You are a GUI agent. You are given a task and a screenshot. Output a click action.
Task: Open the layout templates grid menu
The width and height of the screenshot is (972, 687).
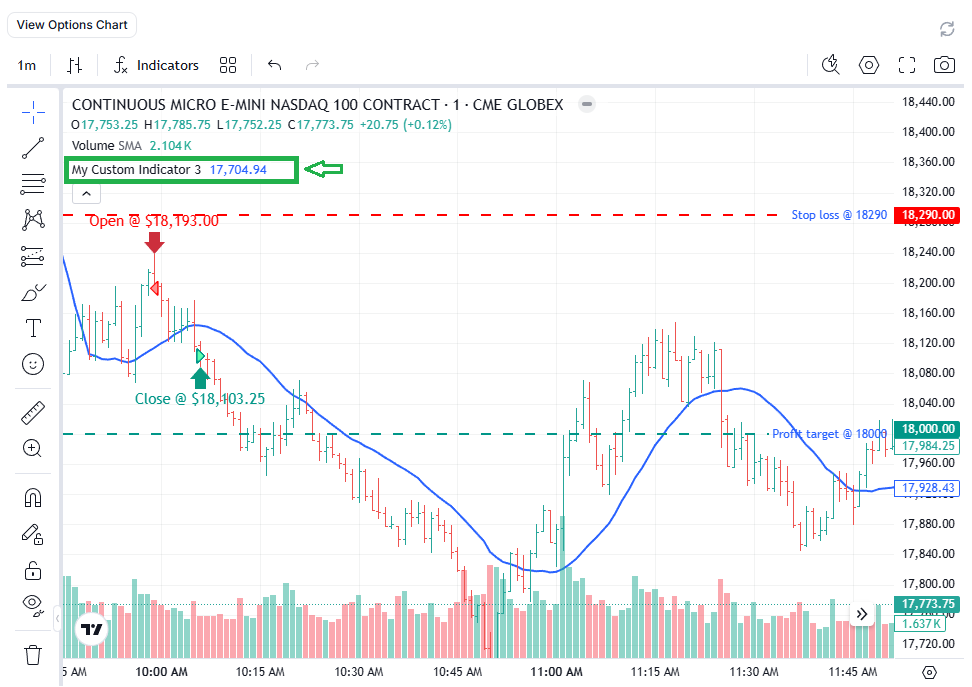pyautogui.click(x=228, y=65)
